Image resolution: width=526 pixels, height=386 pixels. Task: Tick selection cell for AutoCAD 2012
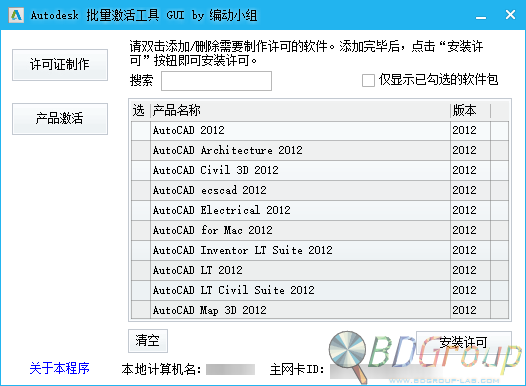click(x=141, y=130)
